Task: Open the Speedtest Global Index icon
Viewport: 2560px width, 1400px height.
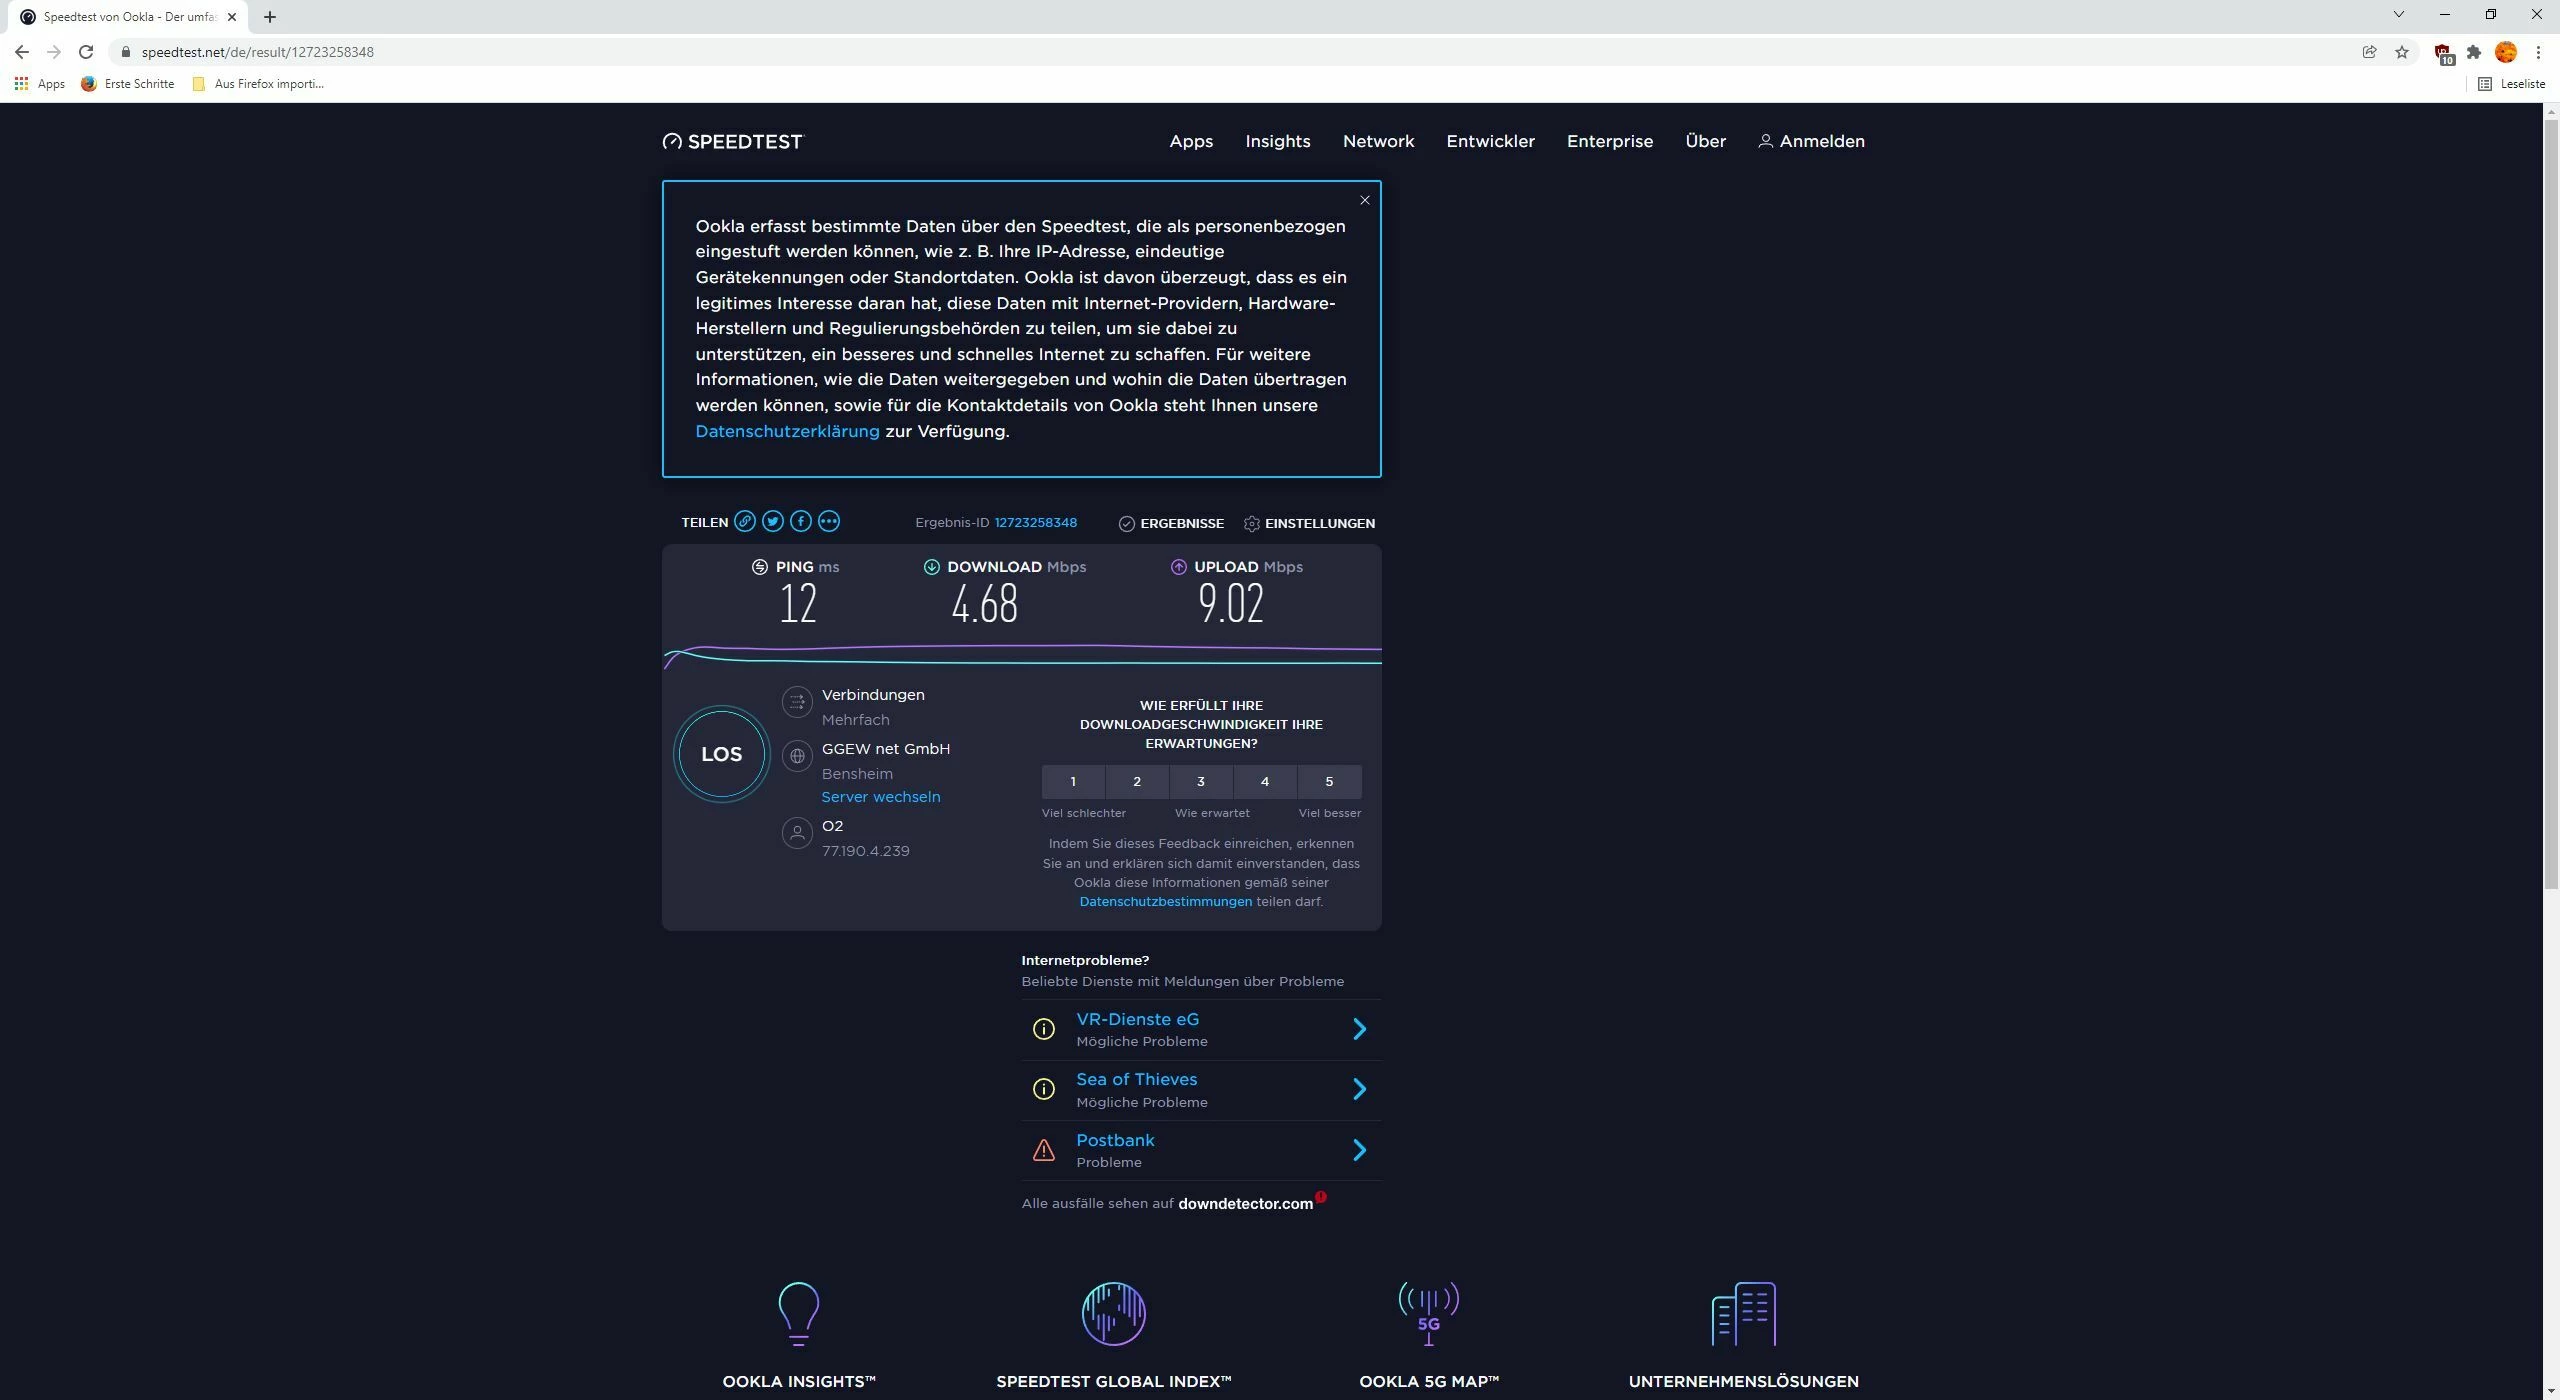Action: click(x=1113, y=1313)
